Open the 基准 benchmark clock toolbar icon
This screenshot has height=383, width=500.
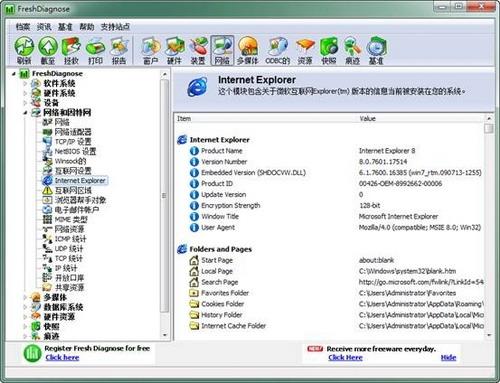point(376,50)
